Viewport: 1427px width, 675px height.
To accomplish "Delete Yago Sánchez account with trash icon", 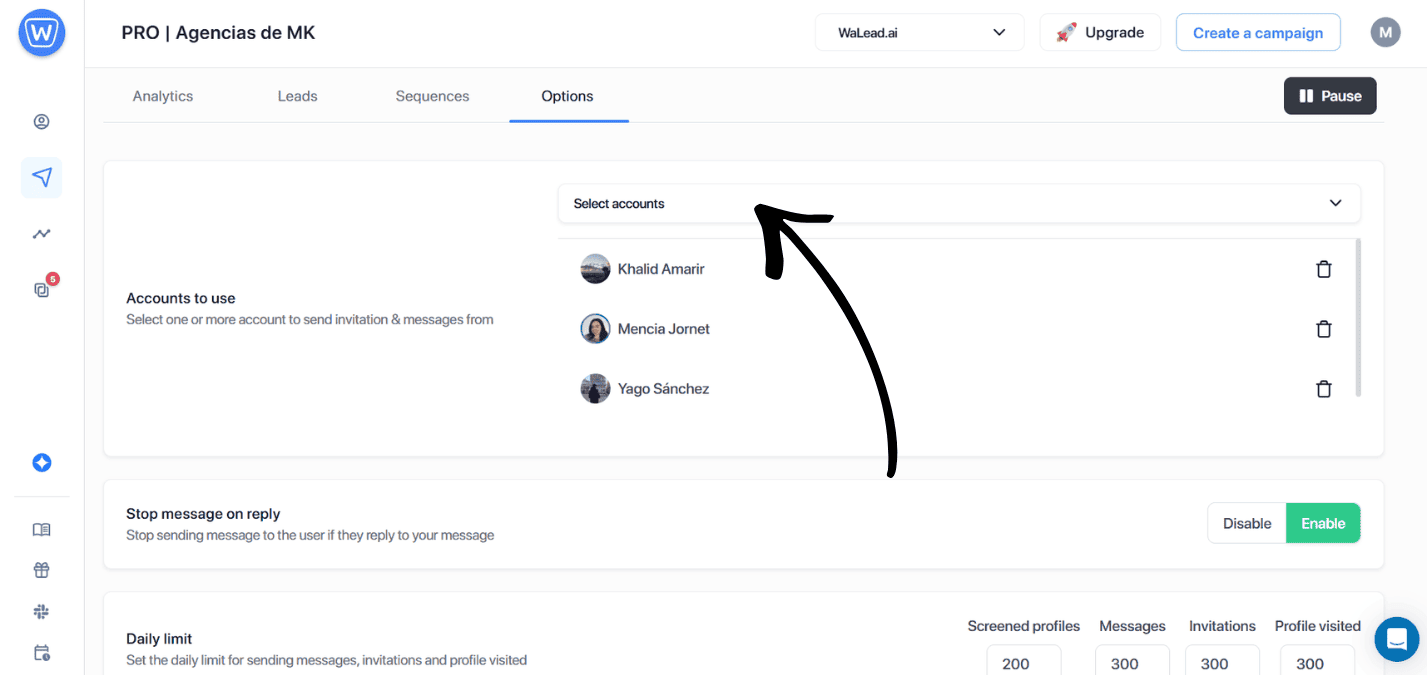I will point(1324,389).
